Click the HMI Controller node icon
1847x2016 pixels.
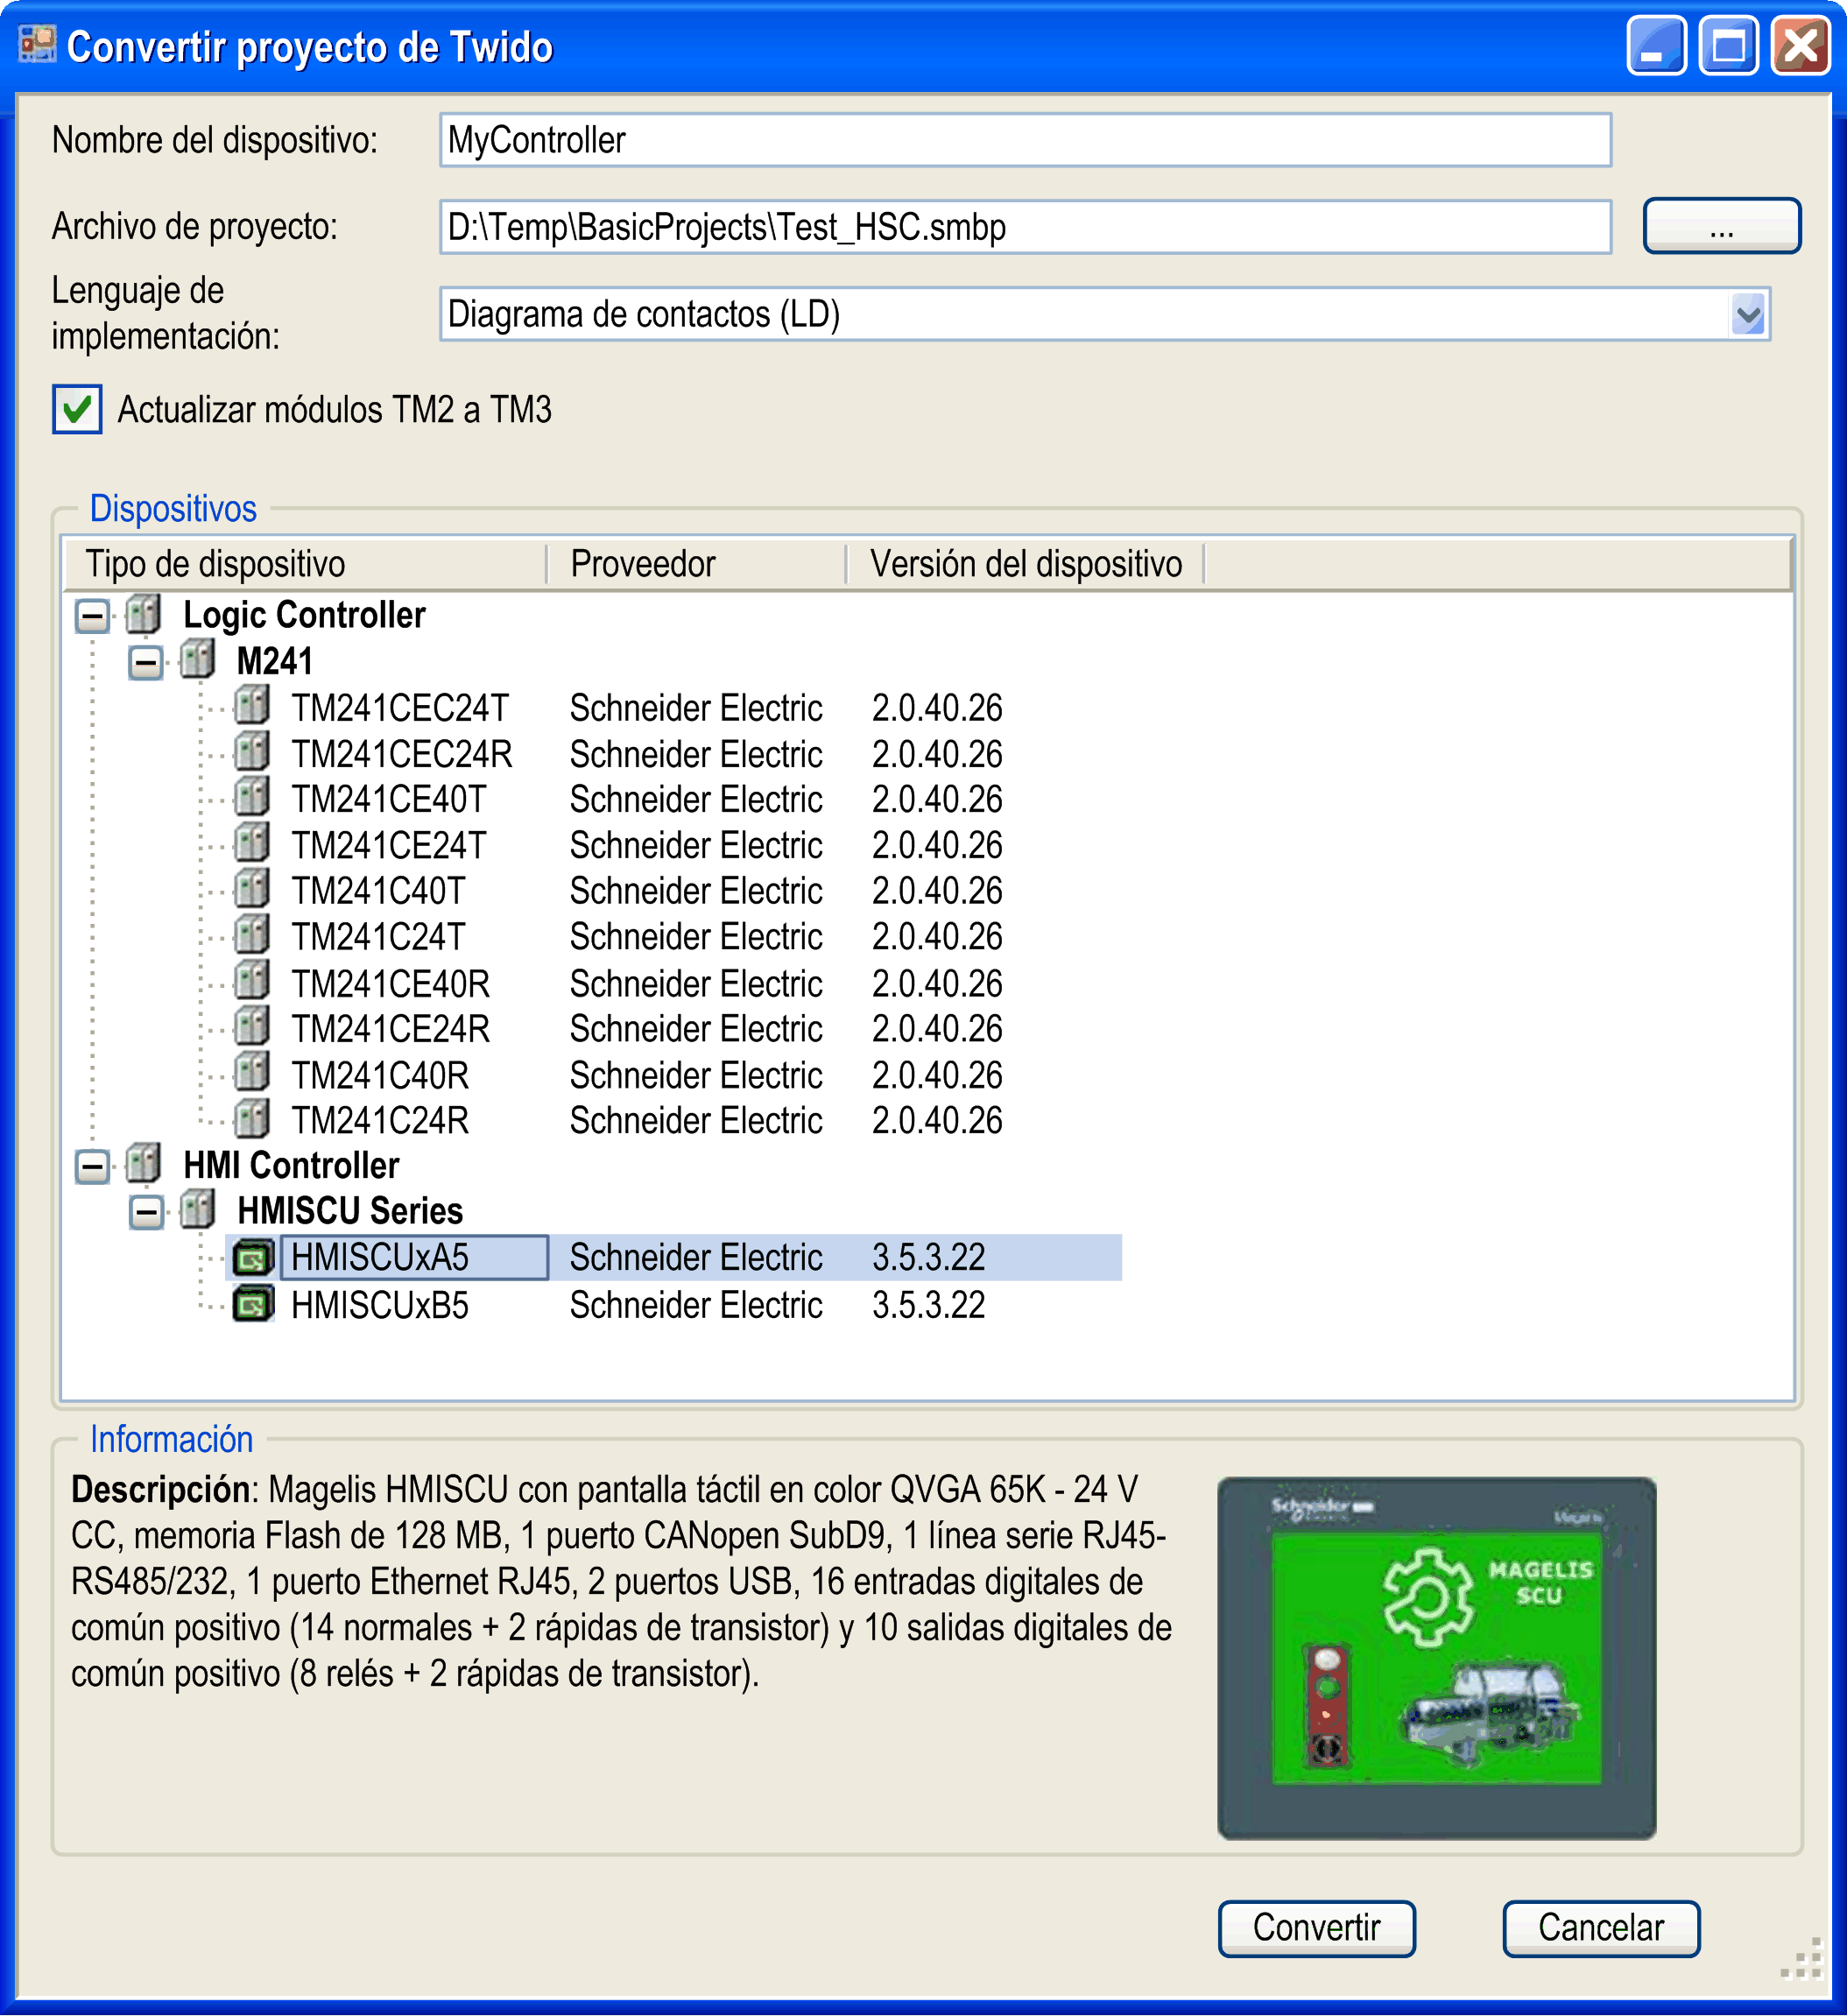pos(143,1165)
